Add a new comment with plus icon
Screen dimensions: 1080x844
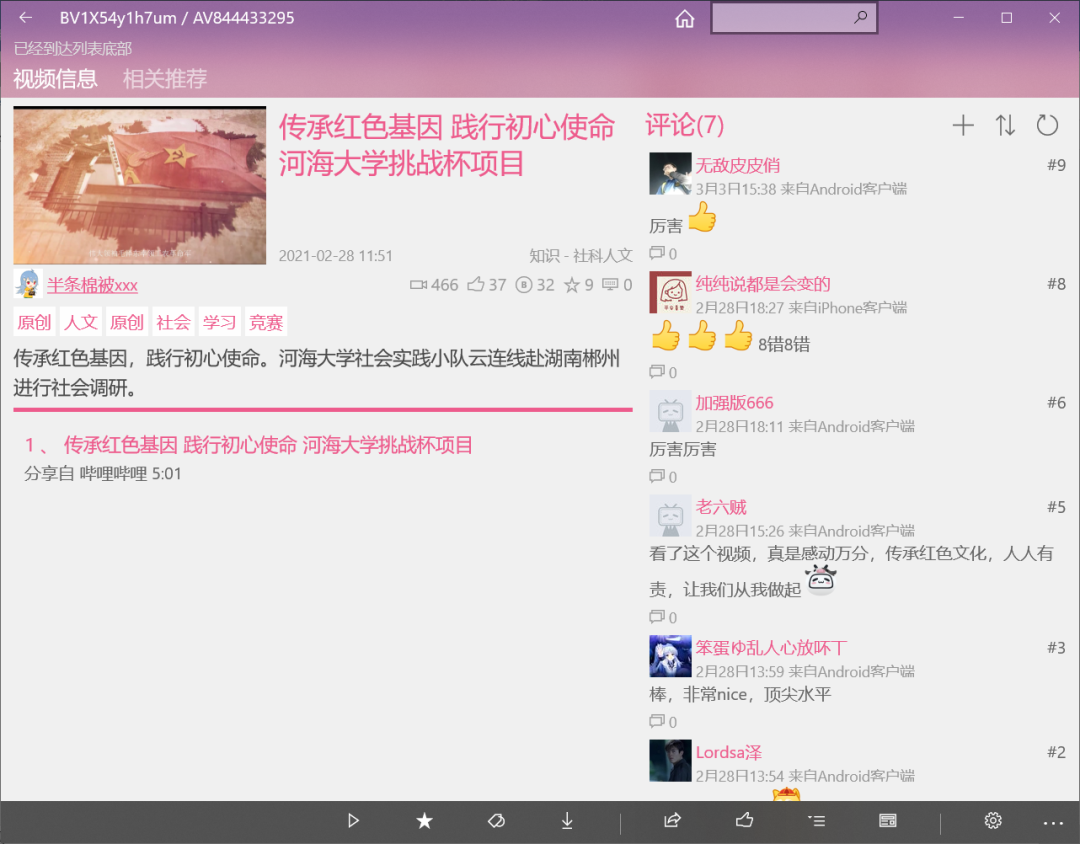click(962, 125)
